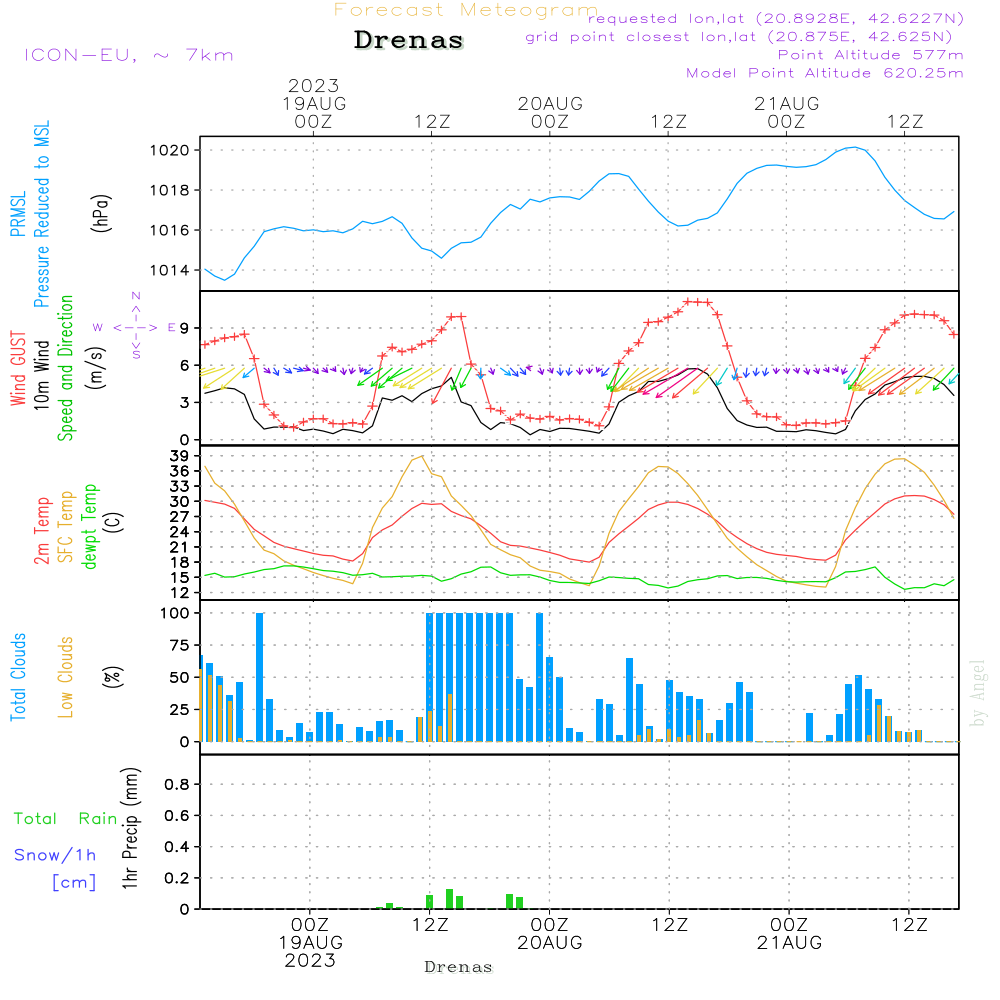Click the Snow/1h legend label
Screen dimensions: 1000x1000
click(56, 855)
